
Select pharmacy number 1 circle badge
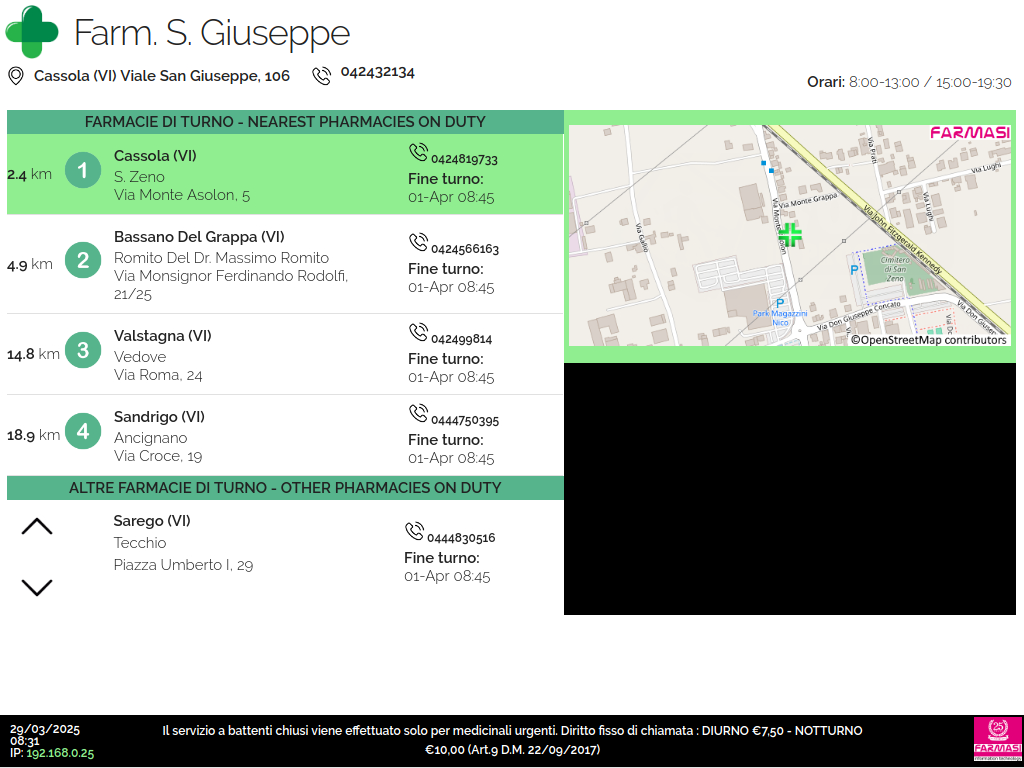click(83, 171)
